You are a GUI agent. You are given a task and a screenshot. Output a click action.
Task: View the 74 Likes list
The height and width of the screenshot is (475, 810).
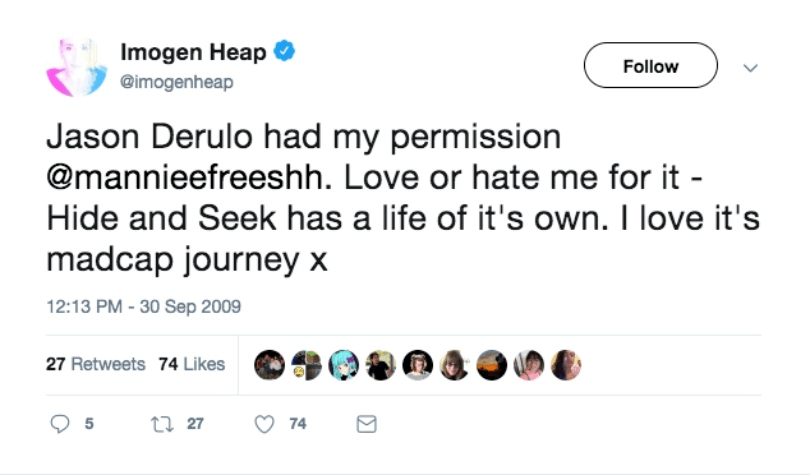pyautogui.click(x=192, y=364)
